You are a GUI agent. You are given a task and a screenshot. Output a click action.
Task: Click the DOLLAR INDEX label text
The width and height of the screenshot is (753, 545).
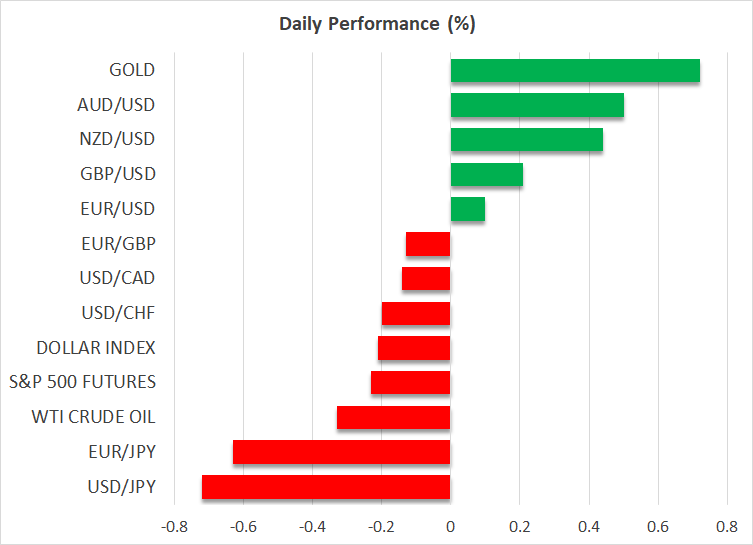[x=96, y=348]
